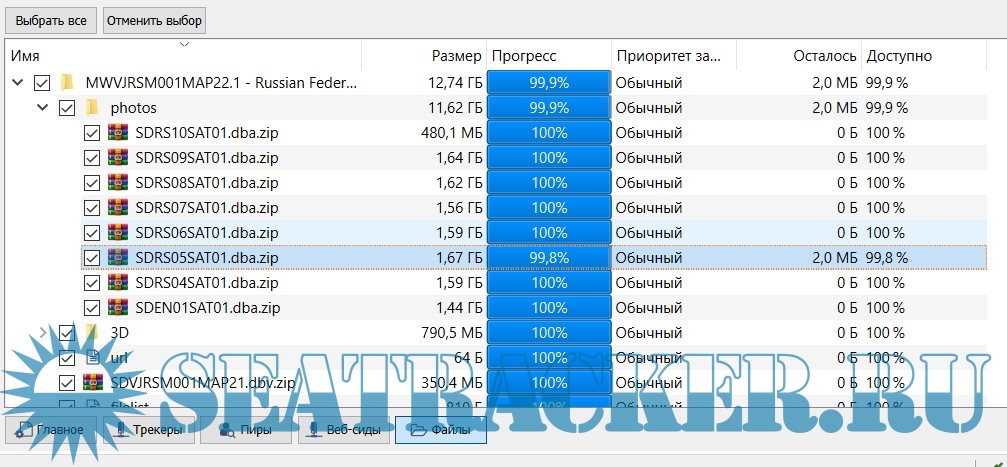Collapse the photos folder tree
Screen dimensions: 1007x467
pos(42,107)
